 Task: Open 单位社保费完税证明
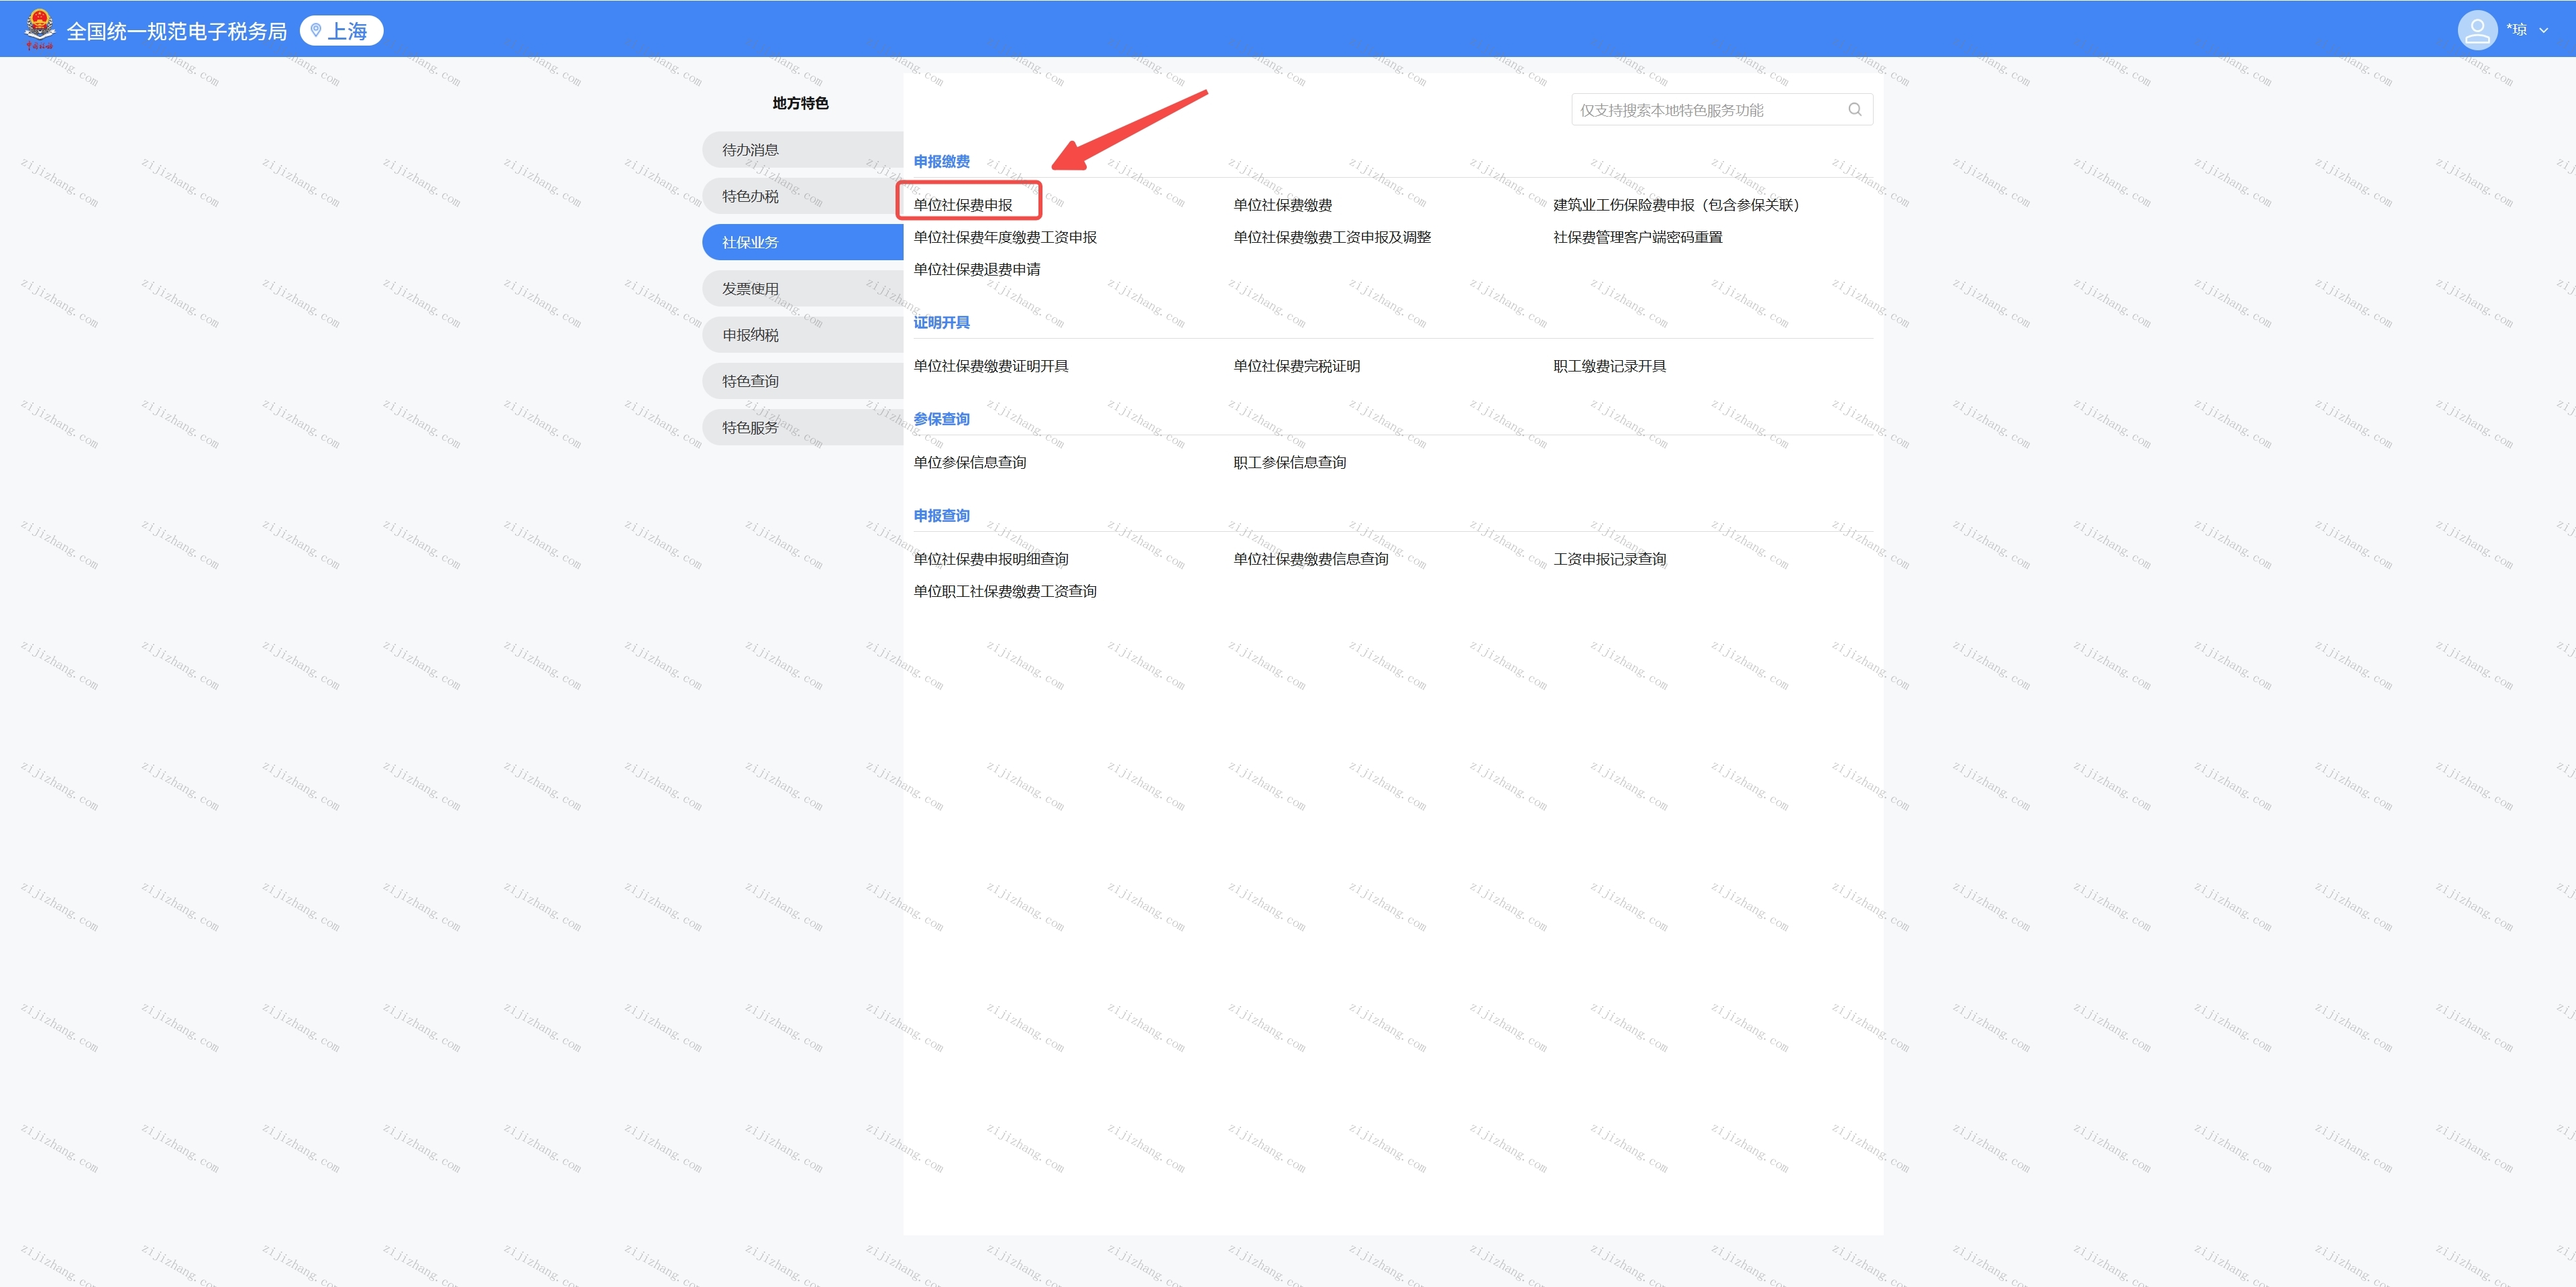click(1296, 366)
